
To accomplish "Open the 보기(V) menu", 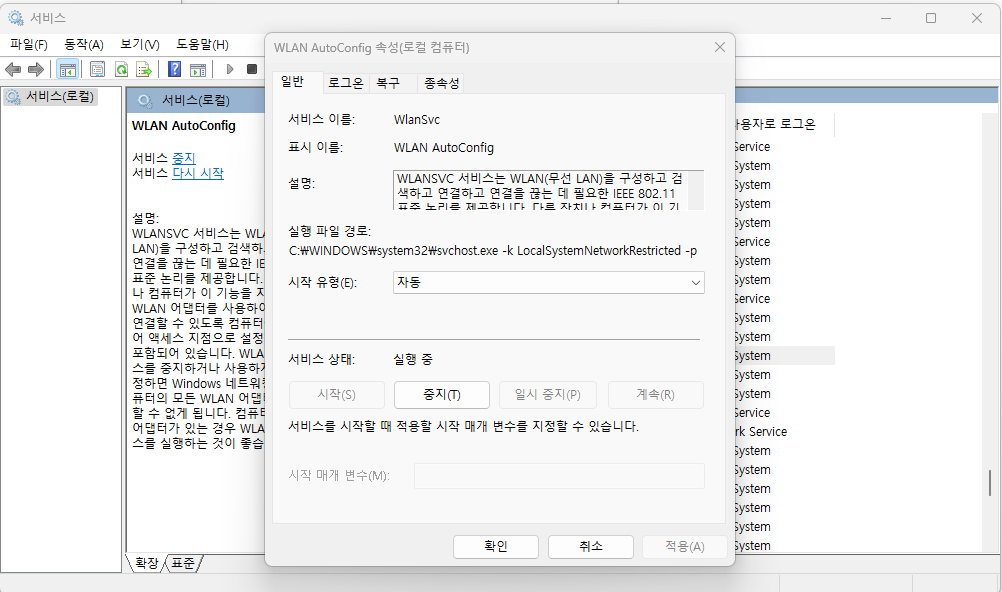I will [x=140, y=44].
